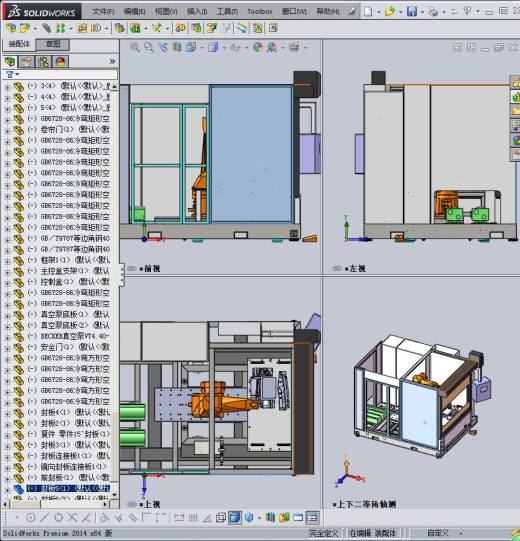
Task: Click the Zoom to Fit magnifier icon
Action: (x=135, y=47)
